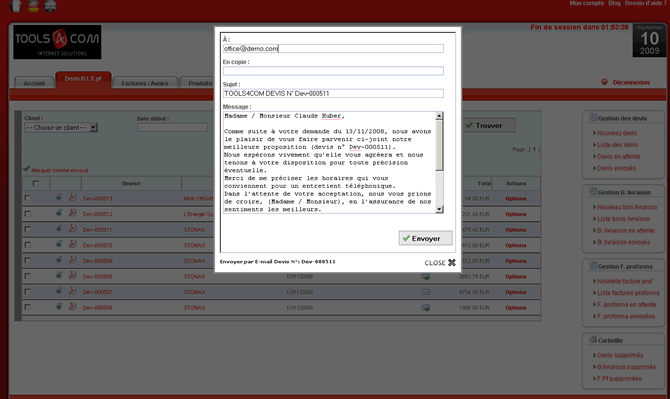Click the TOOLS4COM logo
Screen dimensions: 670x399
click(57, 42)
